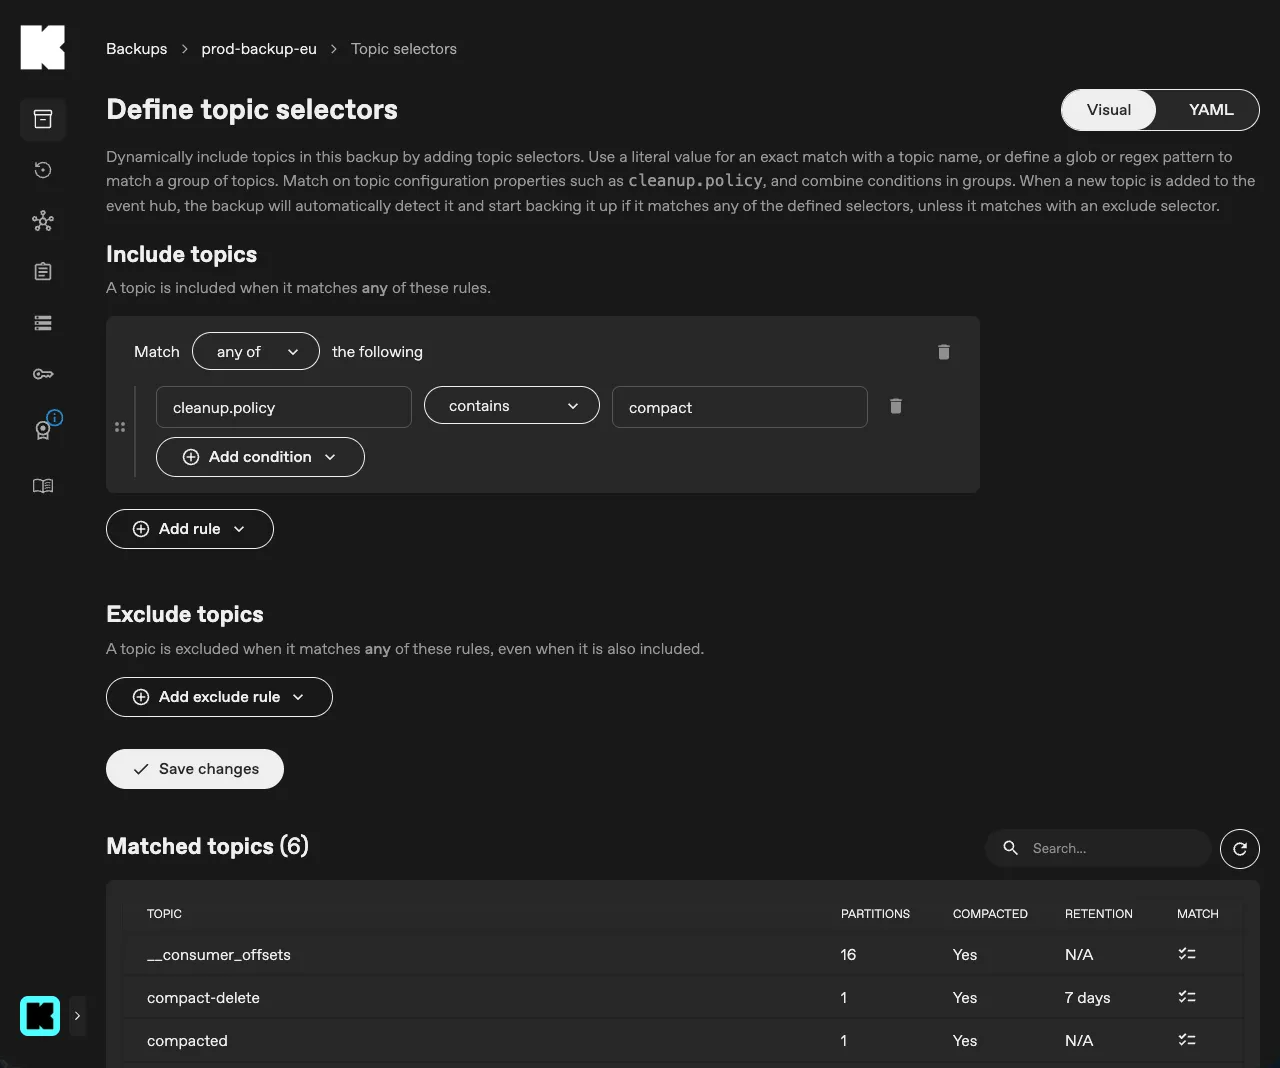Sort by the TOPIC column header
The image size is (1280, 1068).
pyautogui.click(x=165, y=914)
